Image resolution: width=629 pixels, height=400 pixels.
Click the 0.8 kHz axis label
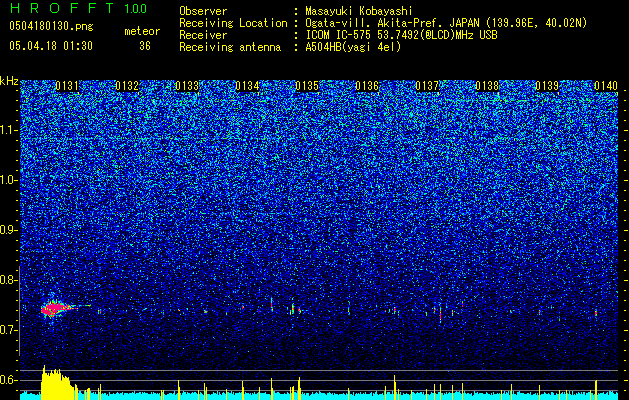point(9,280)
